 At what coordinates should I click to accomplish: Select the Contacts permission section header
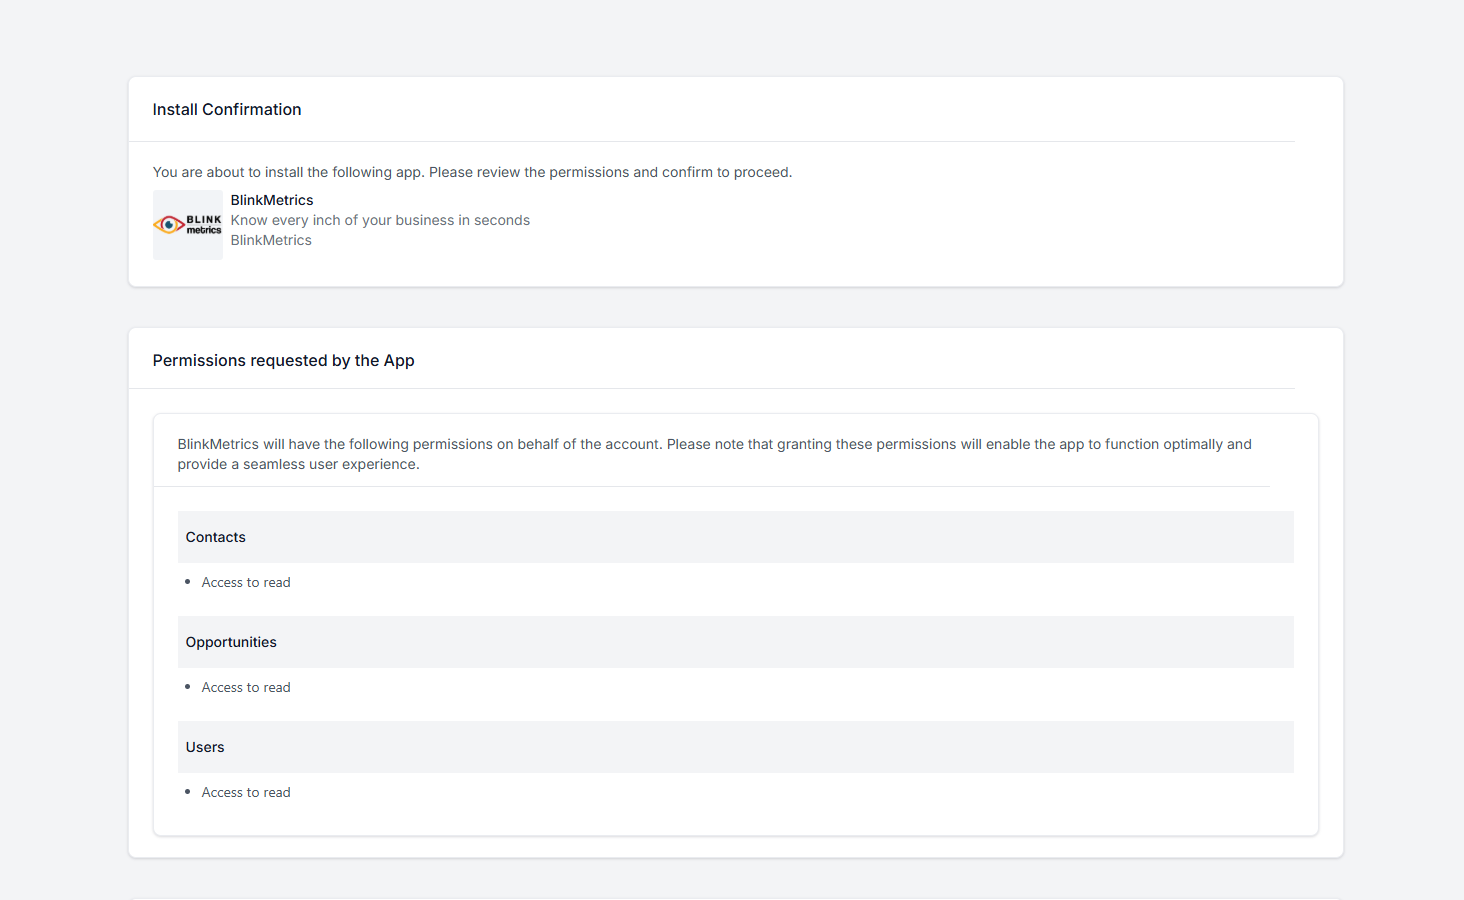735,537
